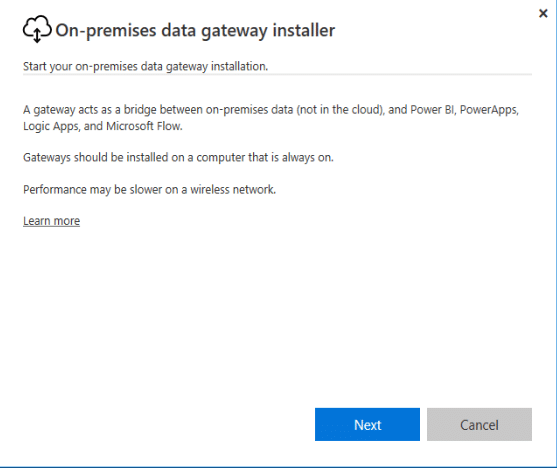Click the cloud gateway icon in header

click(x=37, y=29)
